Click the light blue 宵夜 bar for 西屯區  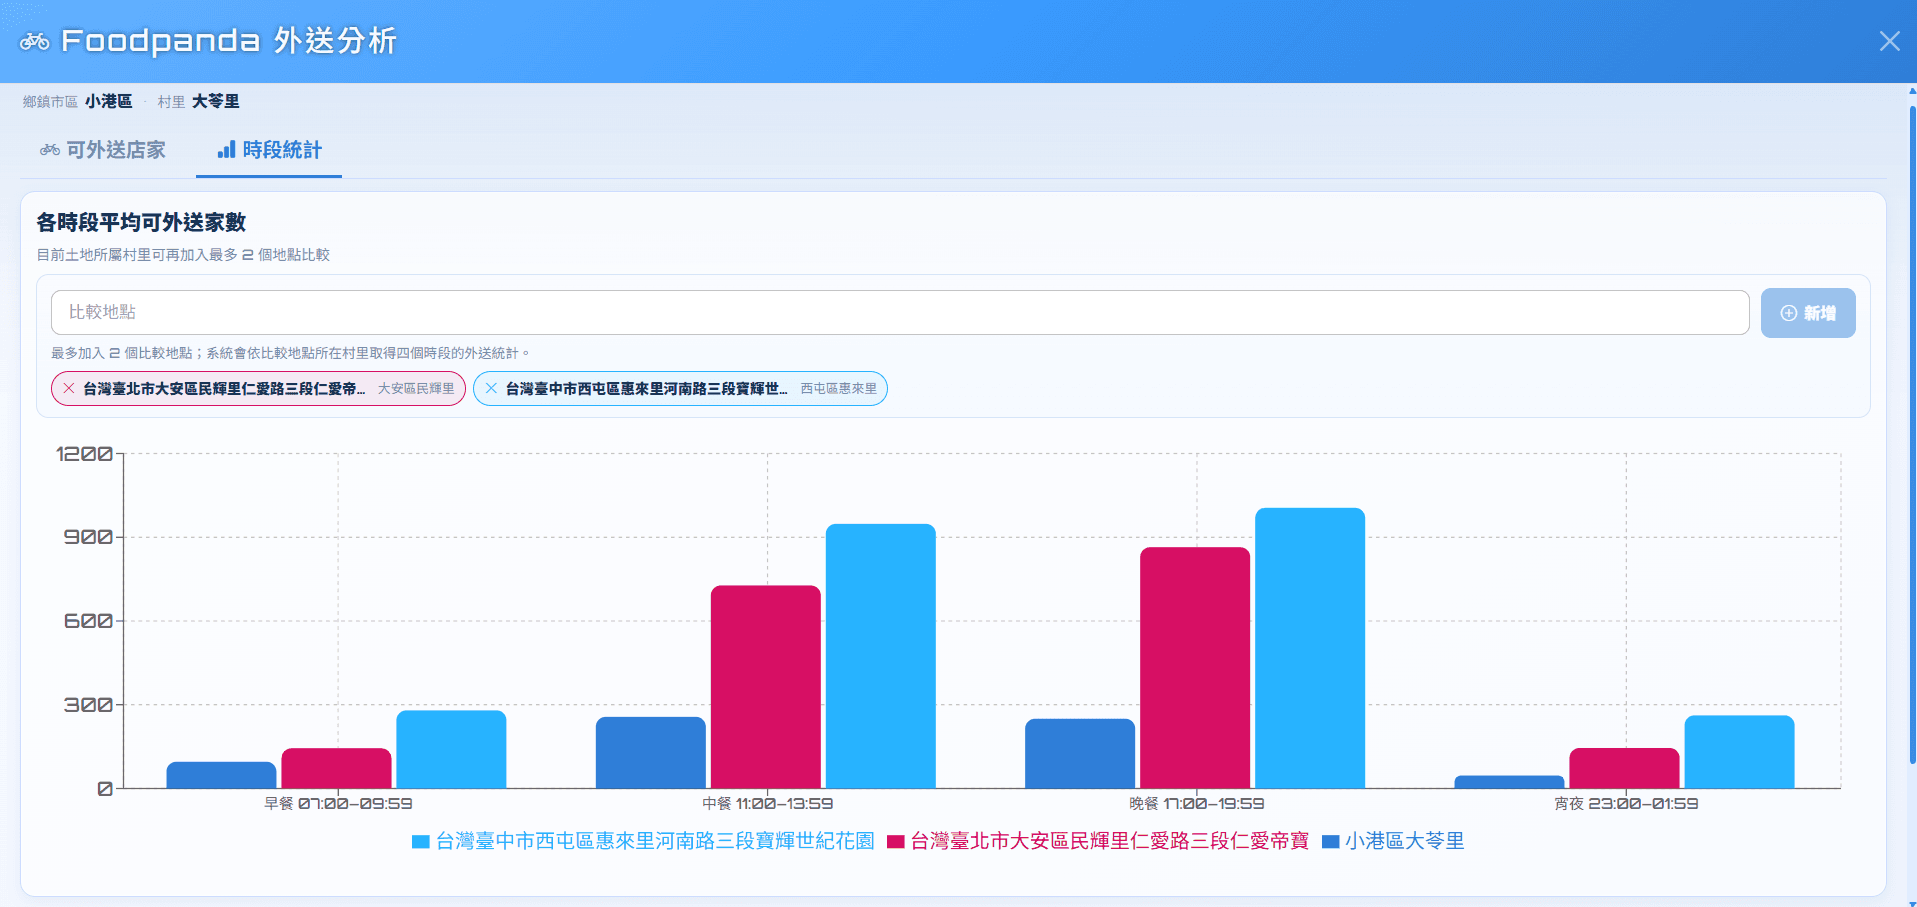coord(1739,752)
